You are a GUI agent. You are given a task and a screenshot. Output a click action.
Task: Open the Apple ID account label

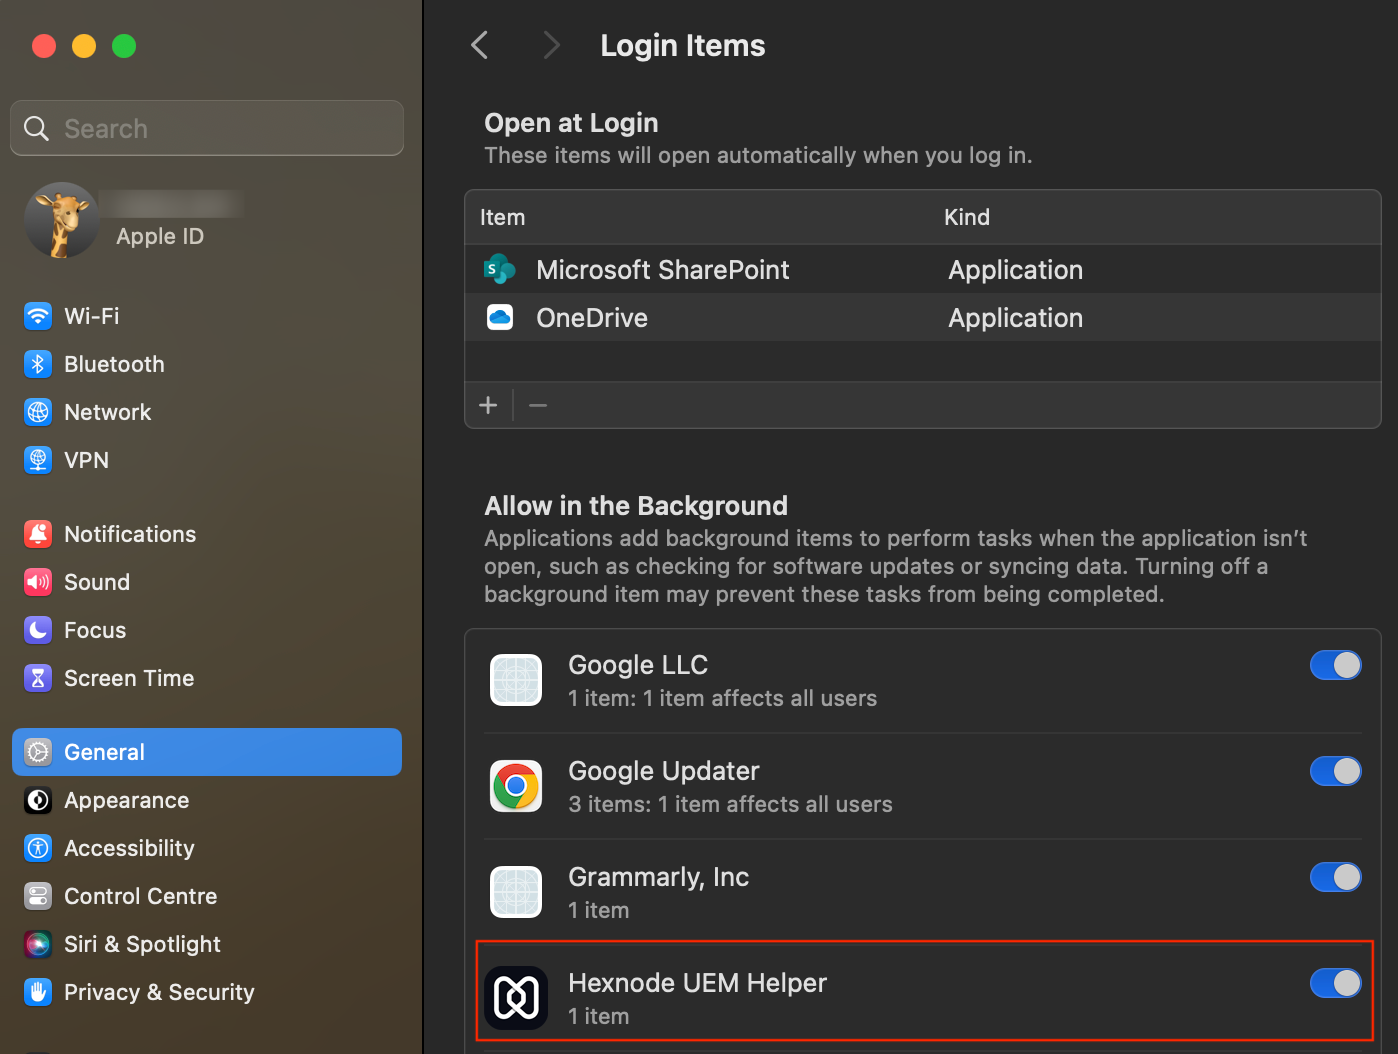click(160, 236)
